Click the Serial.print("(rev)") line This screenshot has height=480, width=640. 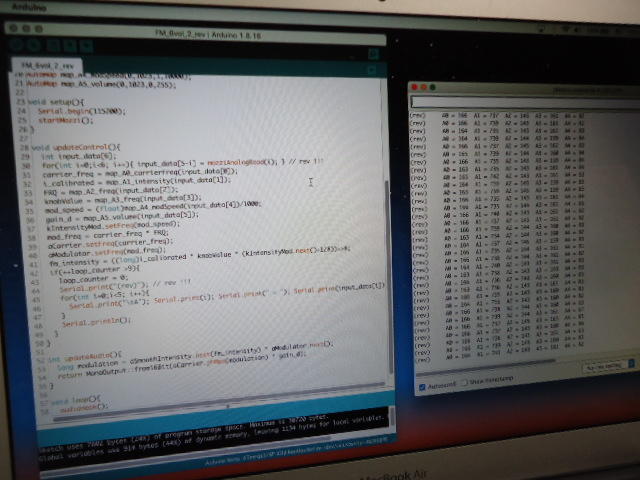click(x=104, y=286)
